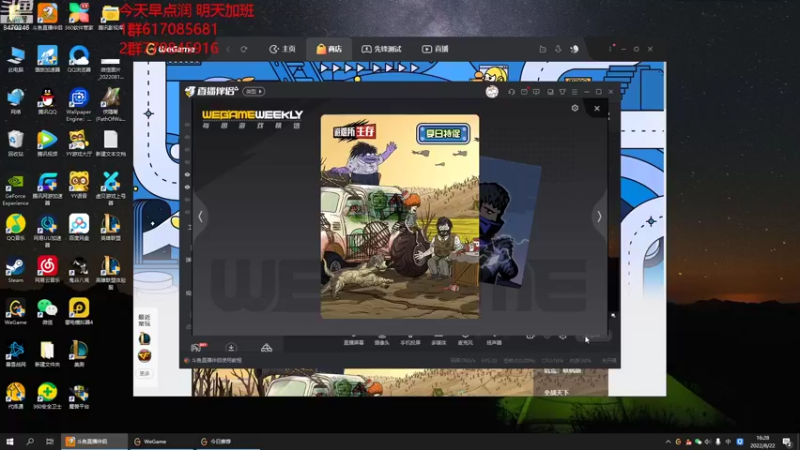Image resolution: width=800 pixels, height=450 pixels.
Task: Open 新建文本文档 file on desktop
Action: [111, 143]
